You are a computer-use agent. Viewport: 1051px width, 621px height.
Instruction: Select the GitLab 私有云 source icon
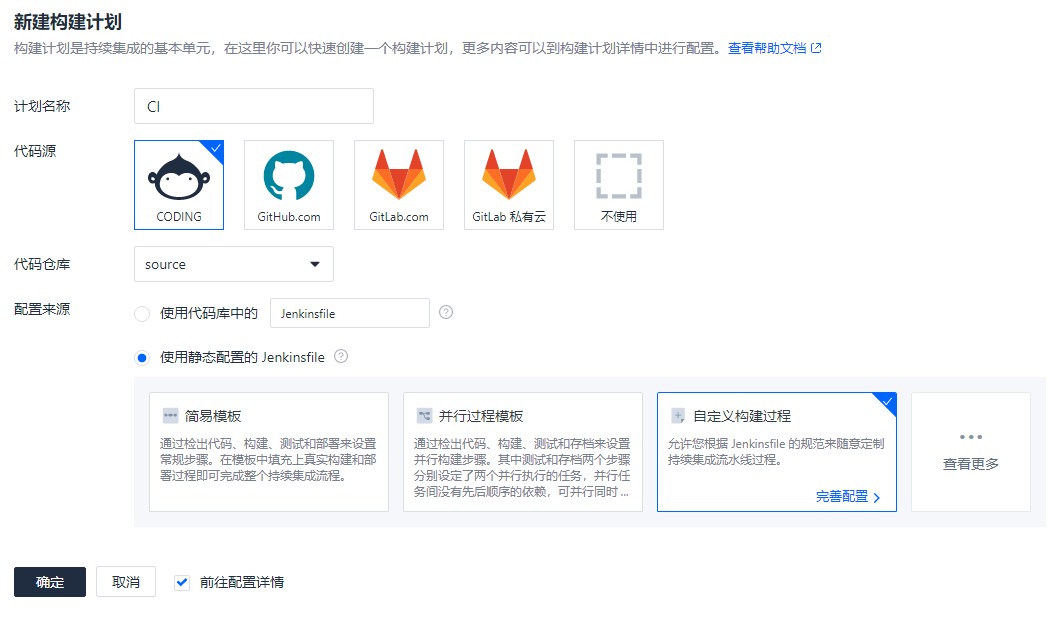point(508,177)
